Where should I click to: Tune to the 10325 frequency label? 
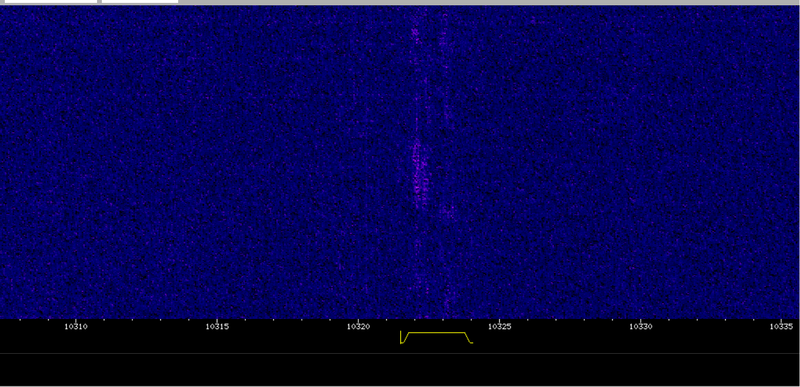pyautogui.click(x=499, y=326)
